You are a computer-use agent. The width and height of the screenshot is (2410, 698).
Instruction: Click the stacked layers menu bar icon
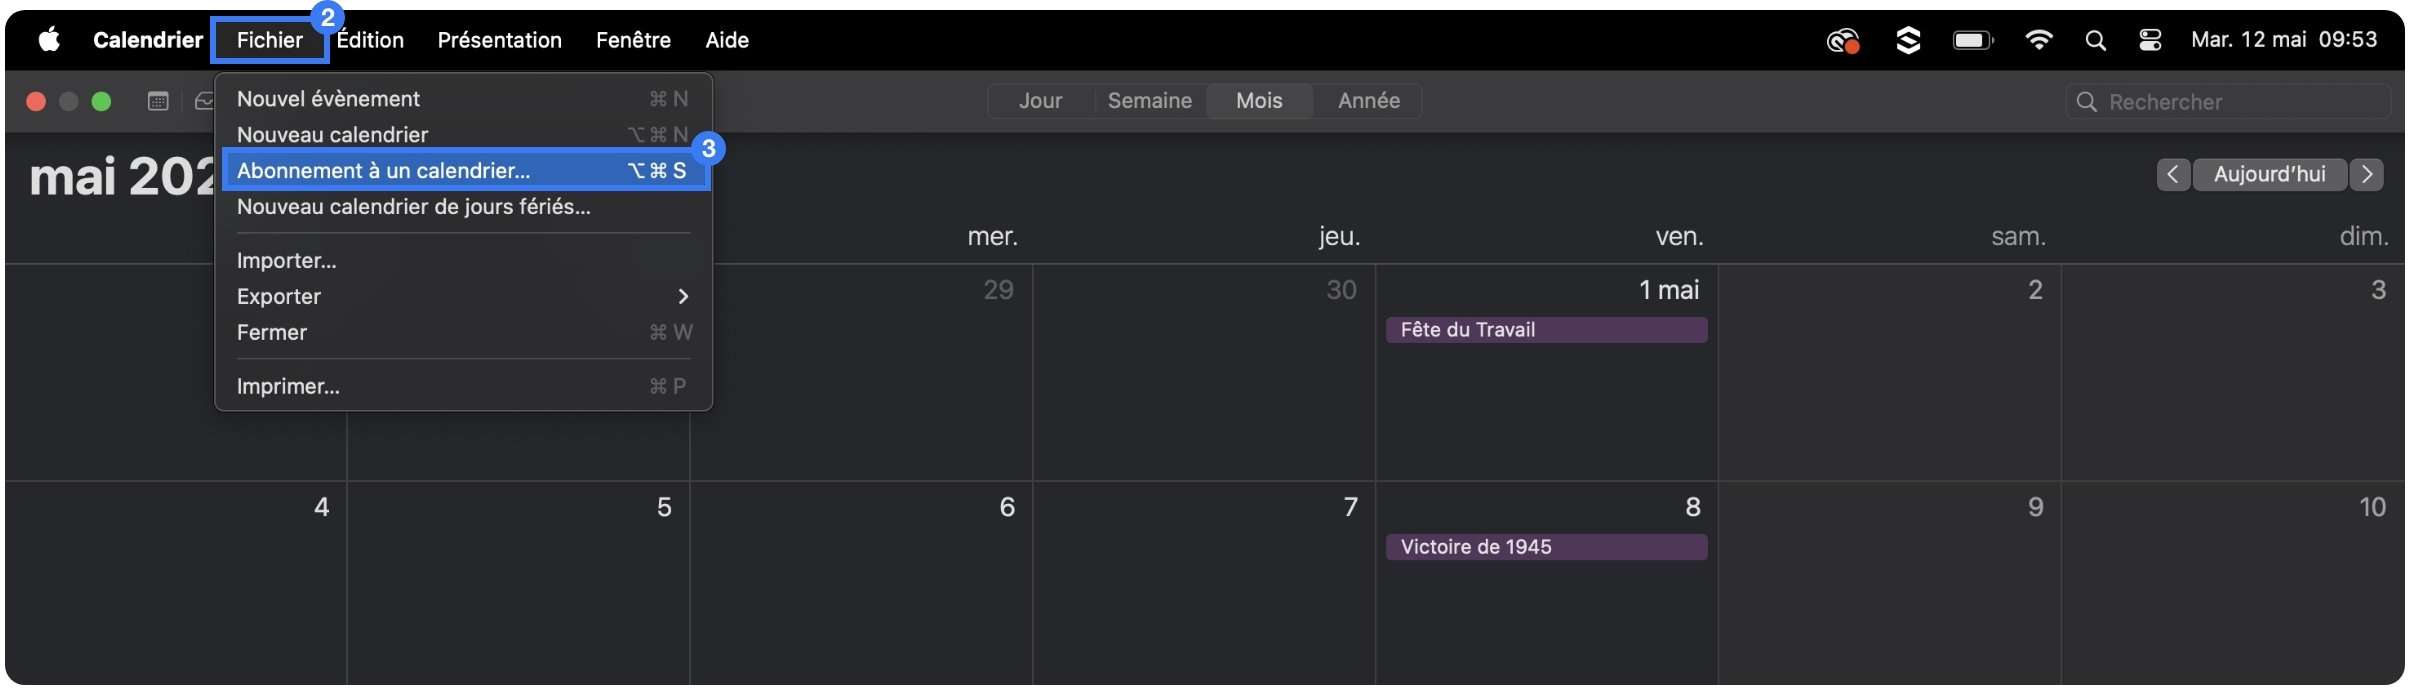[1908, 40]
